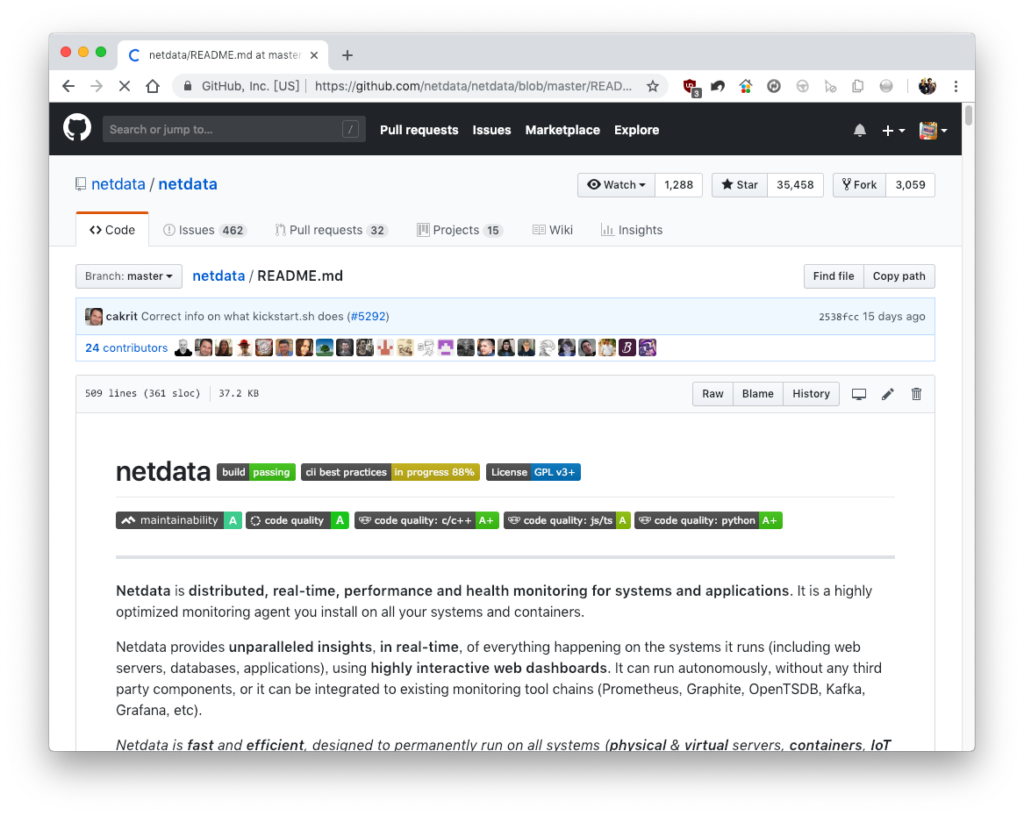Viewport: 1024px width, 816px height.
Task: Bookmark this page with the star icon
Action: (652, 86)
